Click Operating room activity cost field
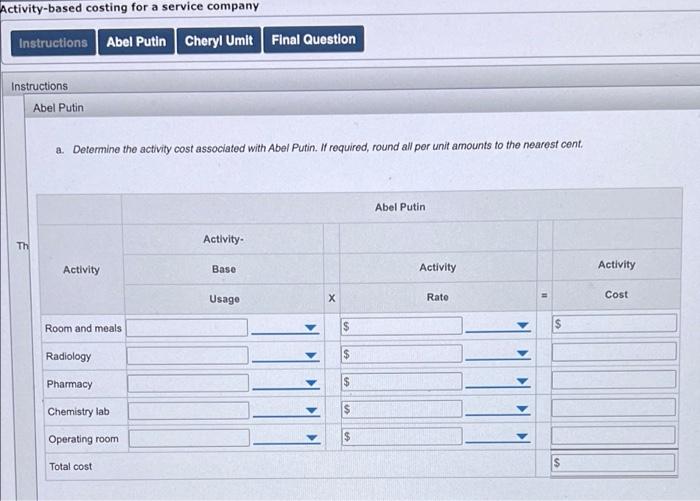Viewport: 700px width, 501px height. (x=613, y=435)
